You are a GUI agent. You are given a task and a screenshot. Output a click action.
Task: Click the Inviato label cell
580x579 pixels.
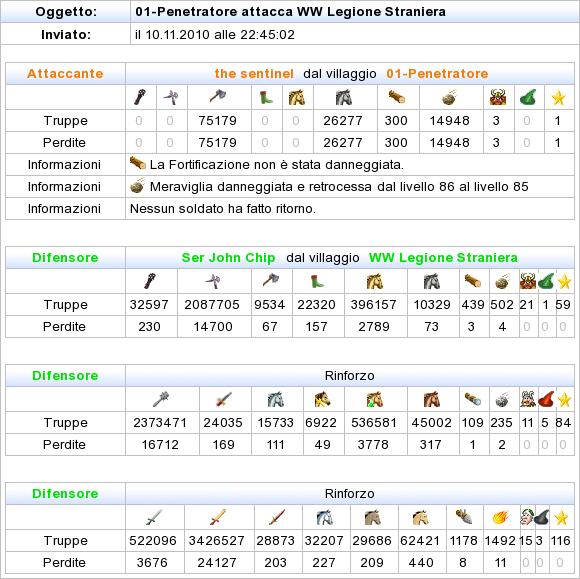[65, 34]
